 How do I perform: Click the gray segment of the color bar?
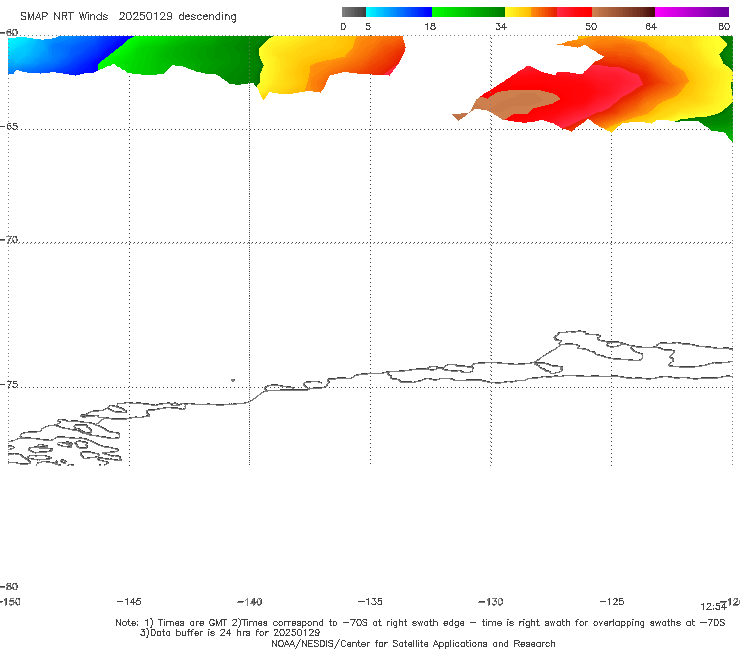click(353, 12)
